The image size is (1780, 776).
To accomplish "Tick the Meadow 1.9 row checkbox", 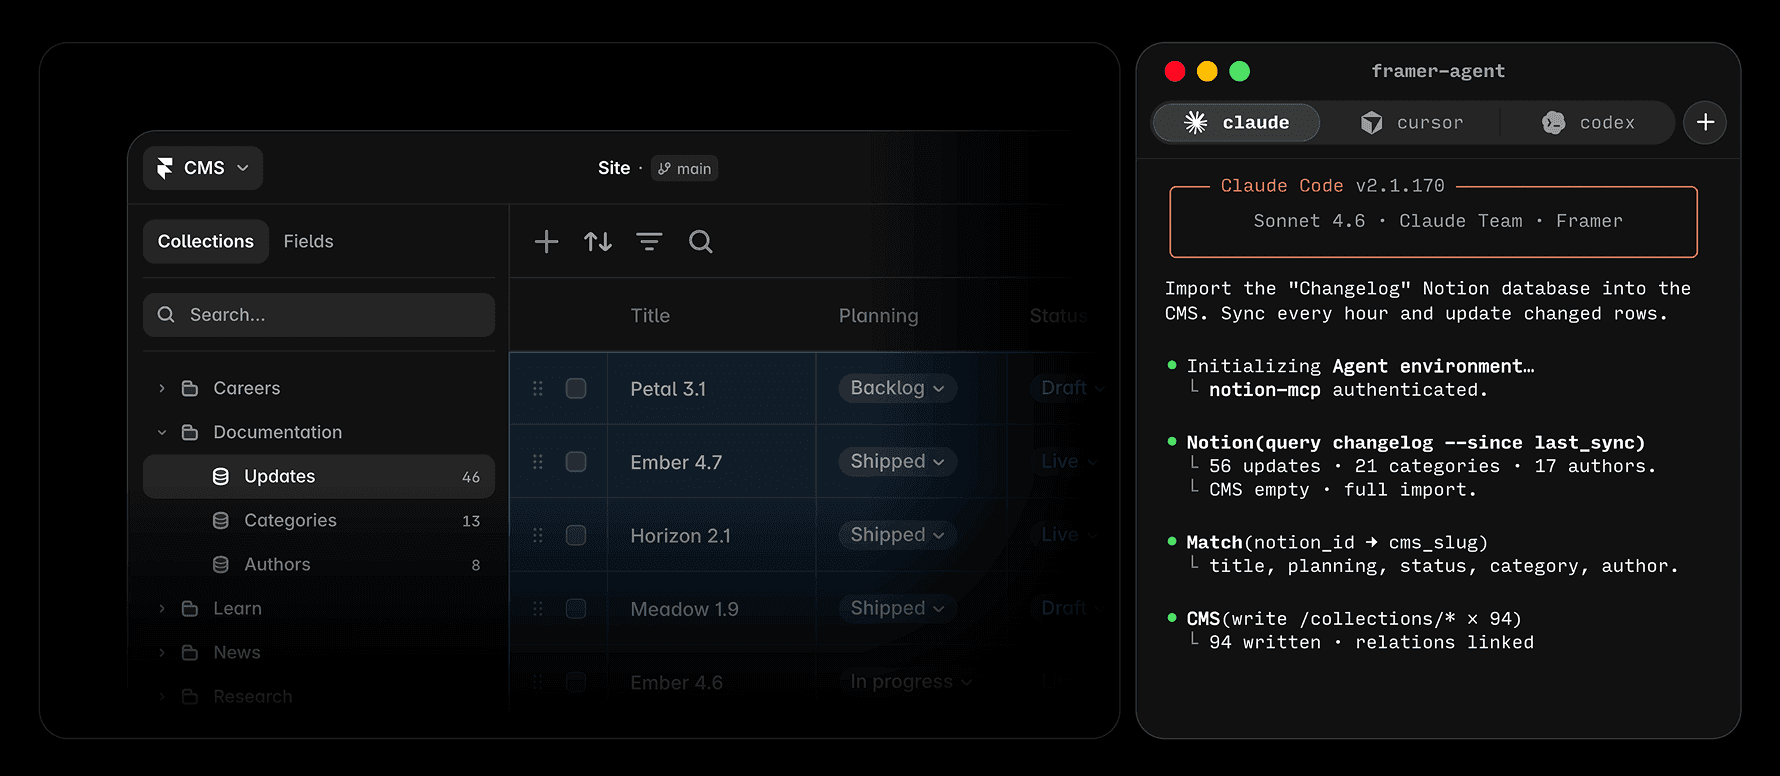I will [x=576, y=608].
